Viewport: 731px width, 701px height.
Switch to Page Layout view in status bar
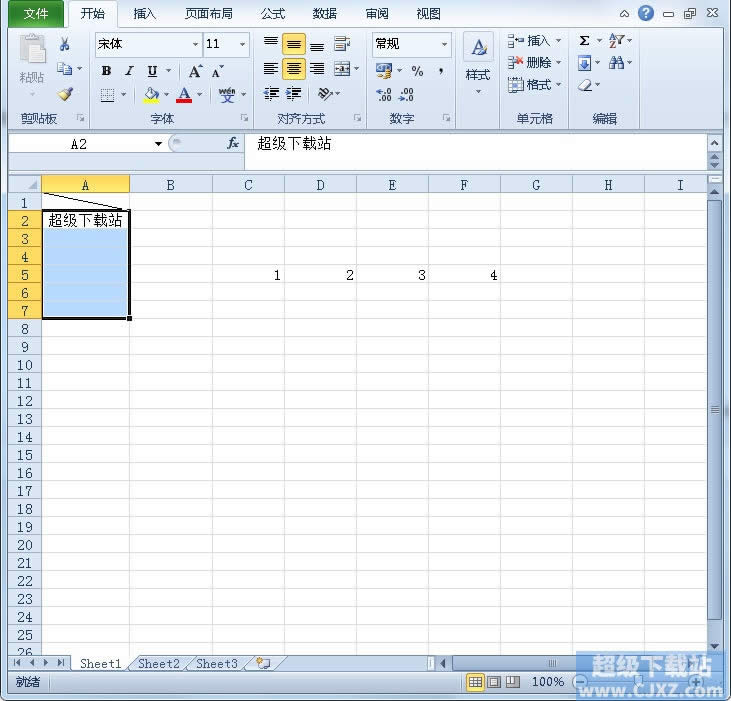click(494, 682)
